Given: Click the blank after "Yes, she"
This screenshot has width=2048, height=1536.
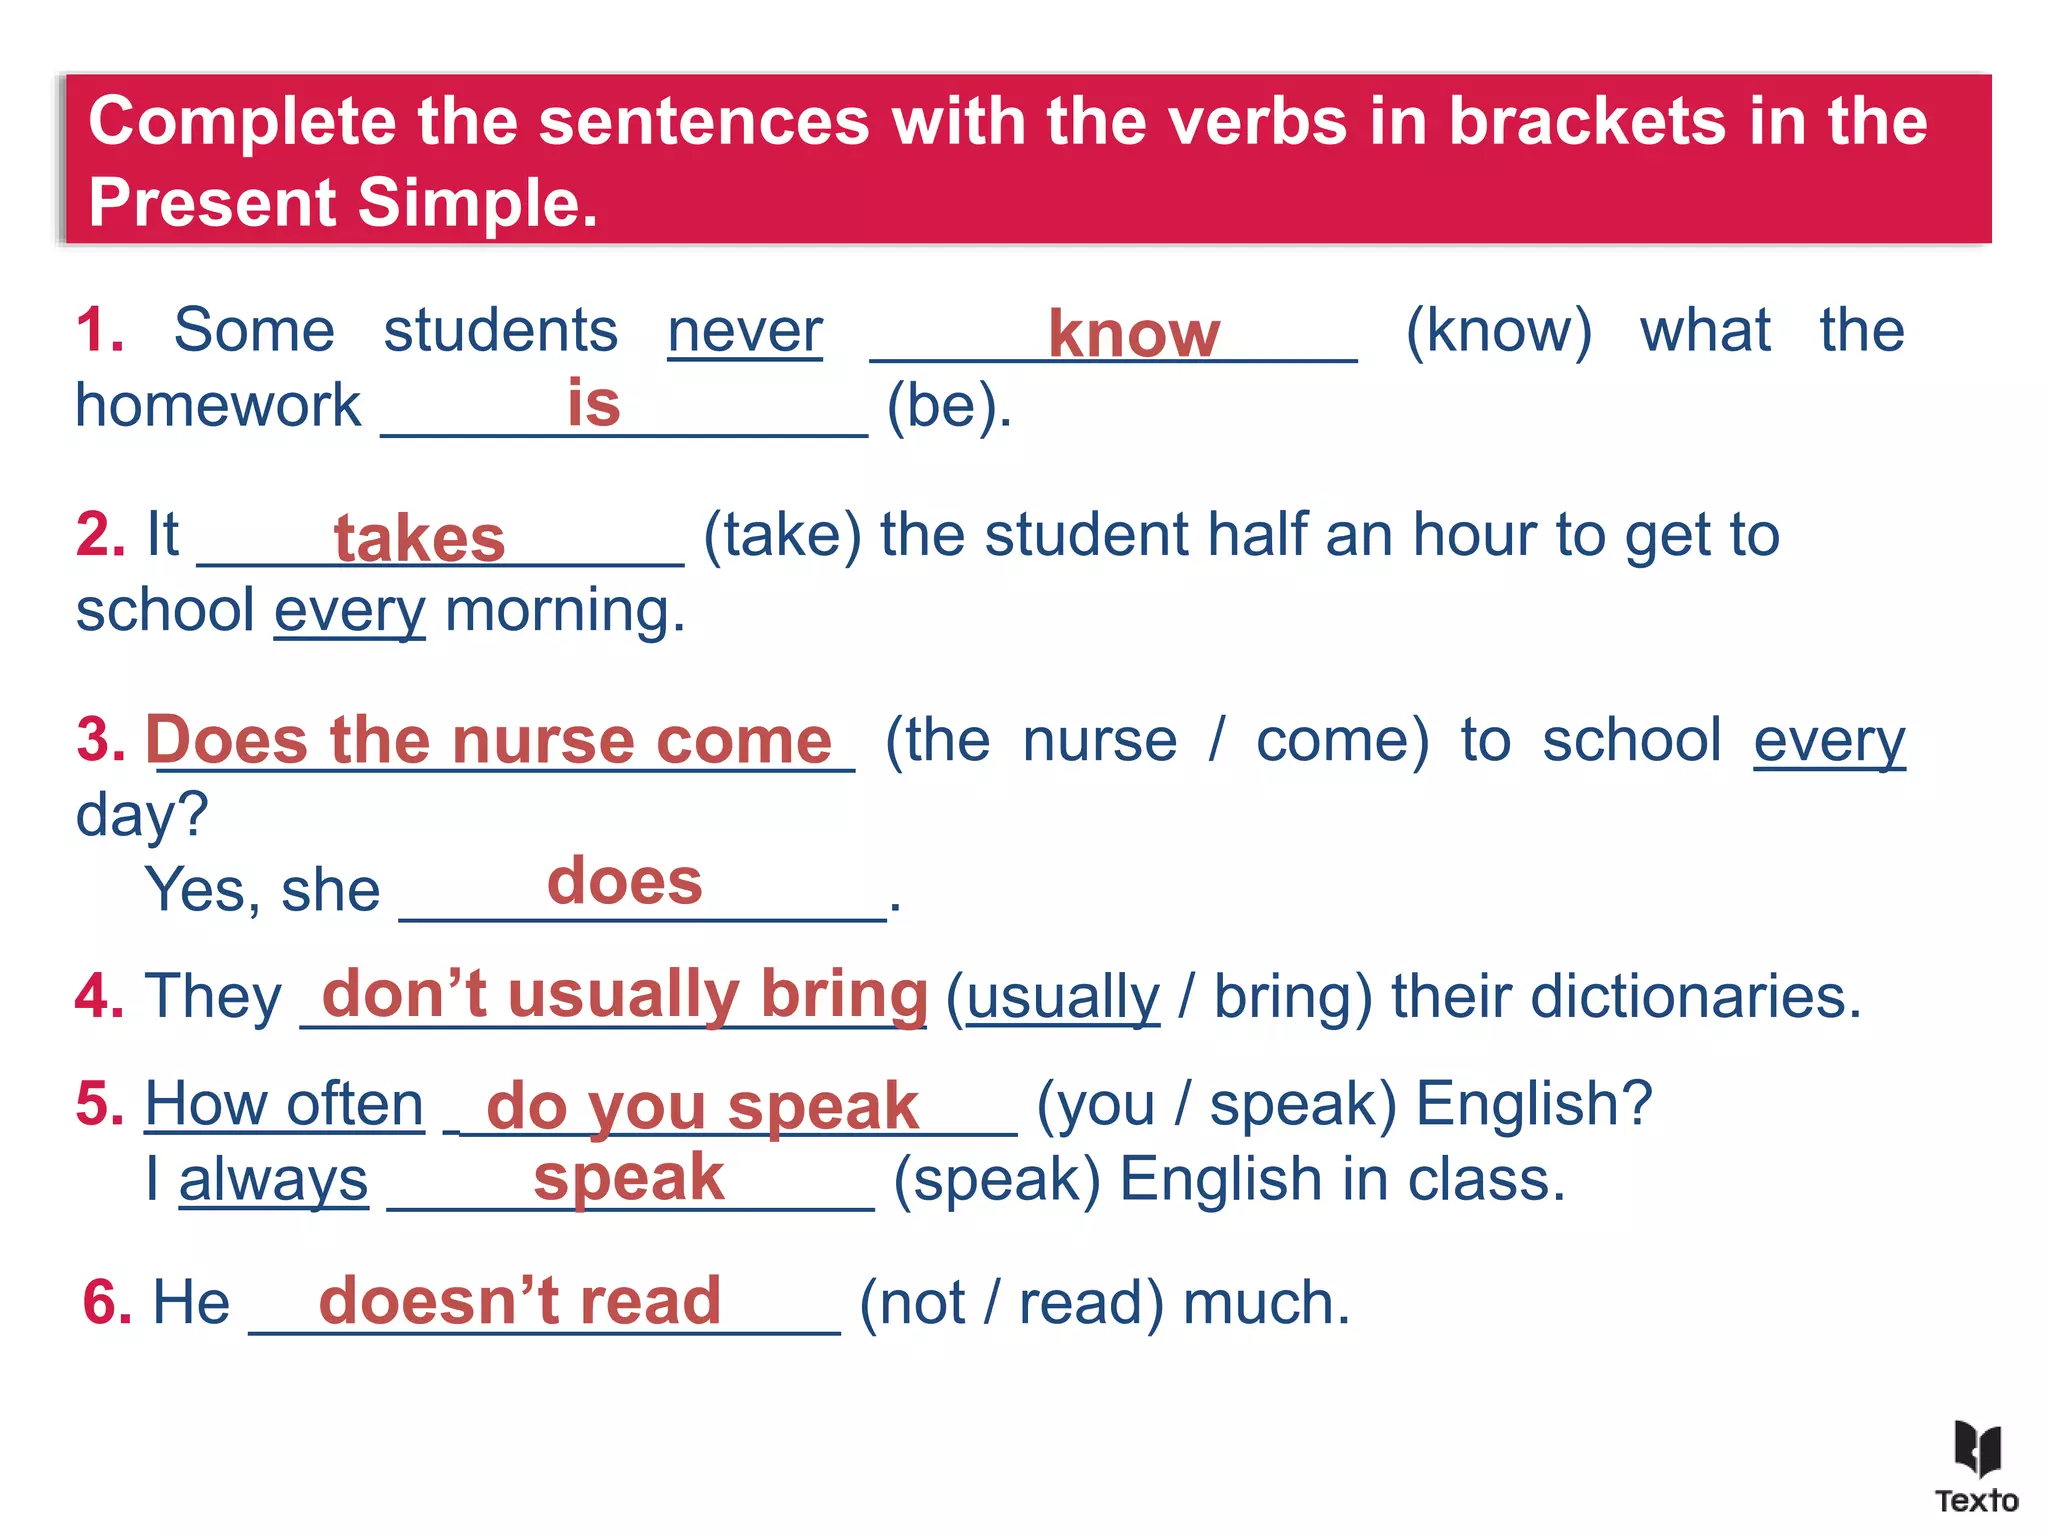Looking at the screenshot, I should (625, 883).
